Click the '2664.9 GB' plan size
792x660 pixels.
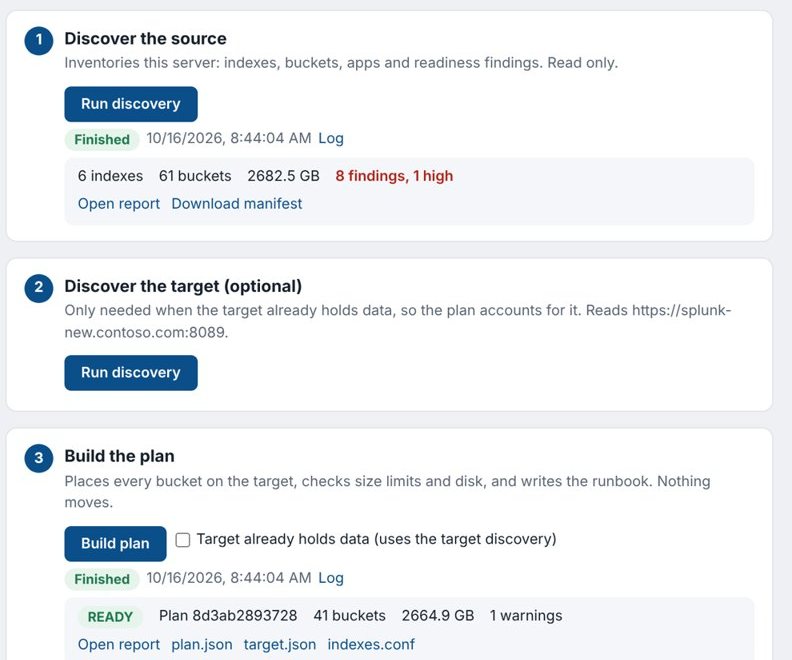tap(438, 616)
